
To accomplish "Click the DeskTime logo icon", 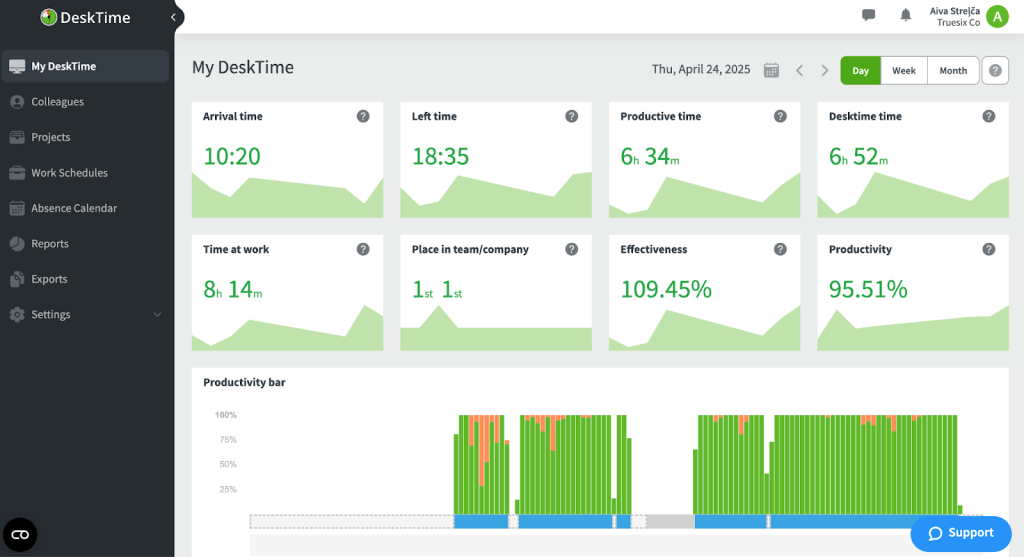I will pos(48,18).
